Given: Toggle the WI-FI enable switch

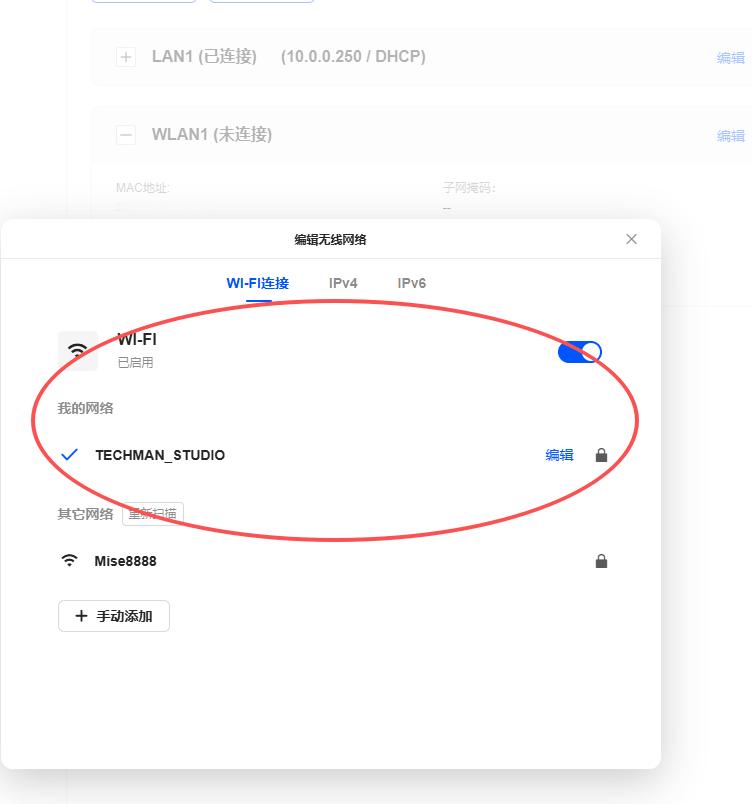Looking at the screenshot, I should click(x=579, y=352).
